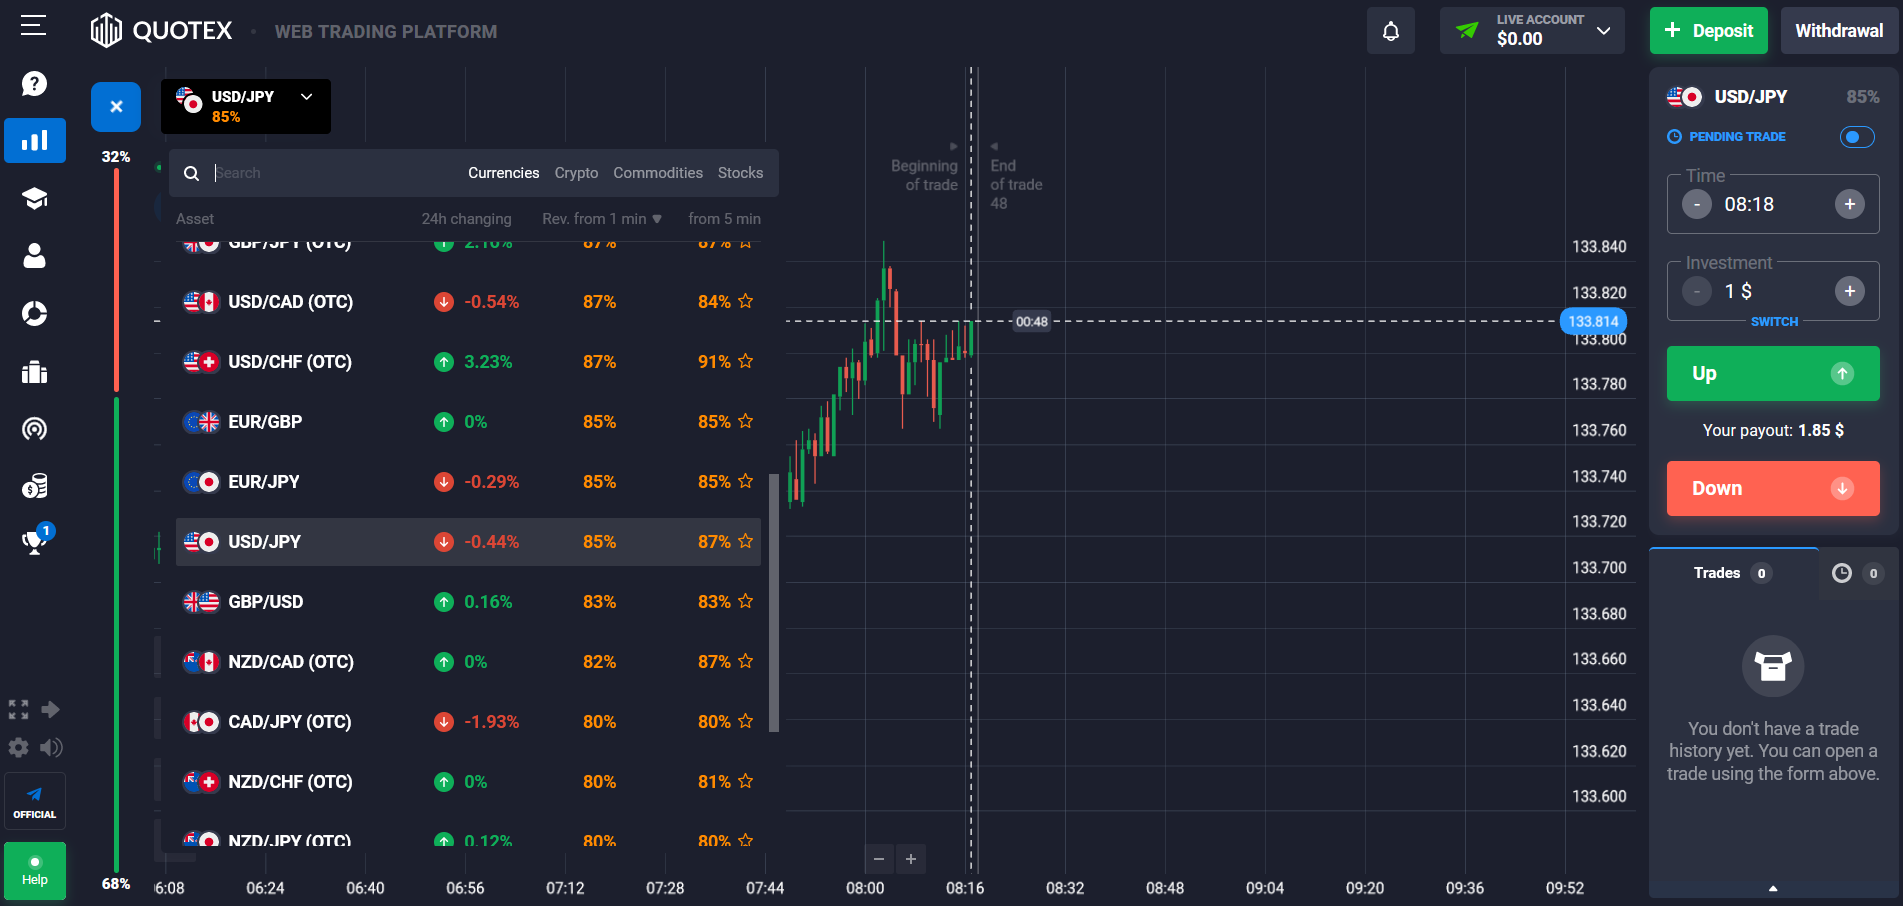Screen dimensions: 1903x906
Task: Close the asset list with X button
Action: [x=116, y=106]
